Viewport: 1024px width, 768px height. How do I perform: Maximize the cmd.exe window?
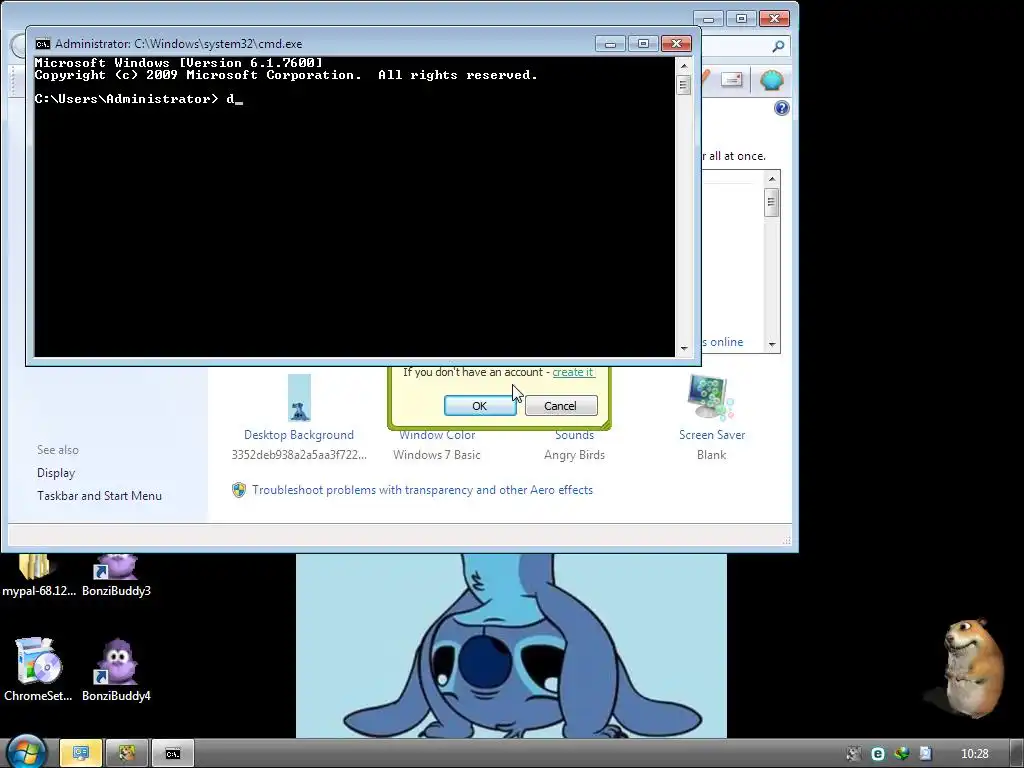pyautogui.click(x=643, y=44)
